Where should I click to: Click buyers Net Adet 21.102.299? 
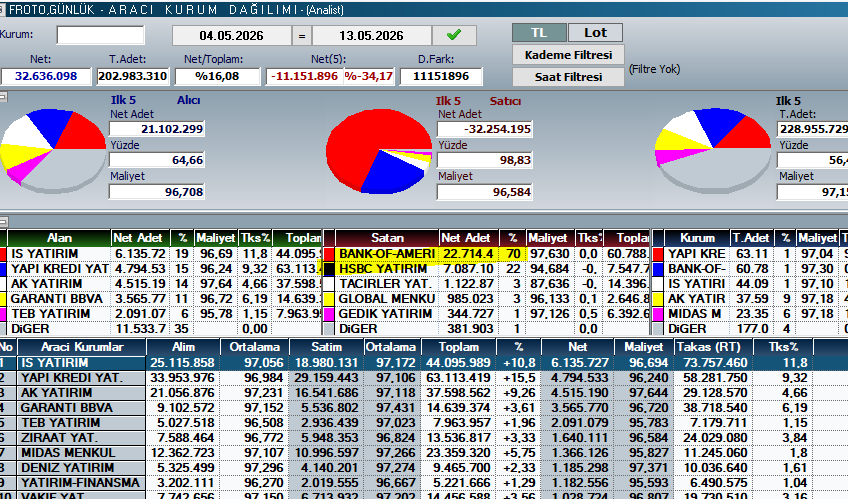[x=157, y=129]
